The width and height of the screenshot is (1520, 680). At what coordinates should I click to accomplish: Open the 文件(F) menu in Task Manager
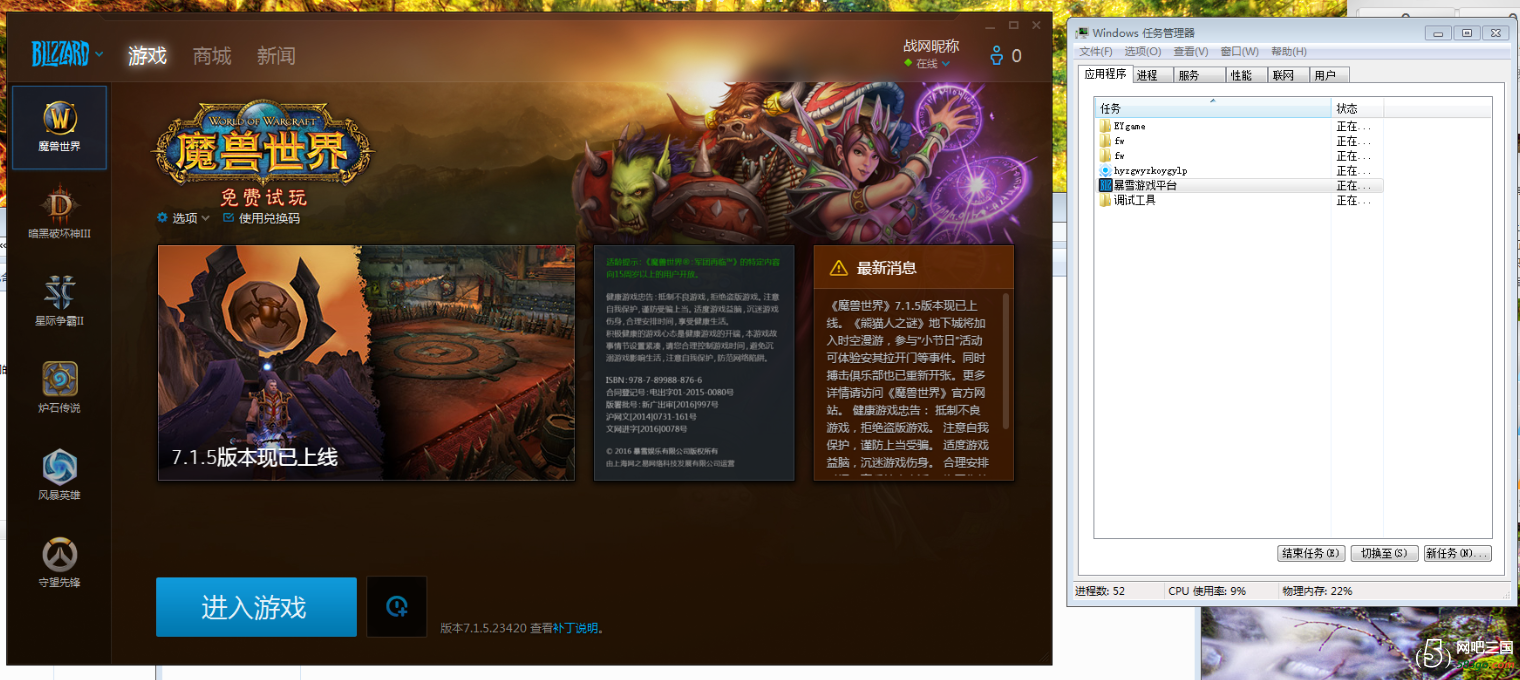(x=1096, y=51)
